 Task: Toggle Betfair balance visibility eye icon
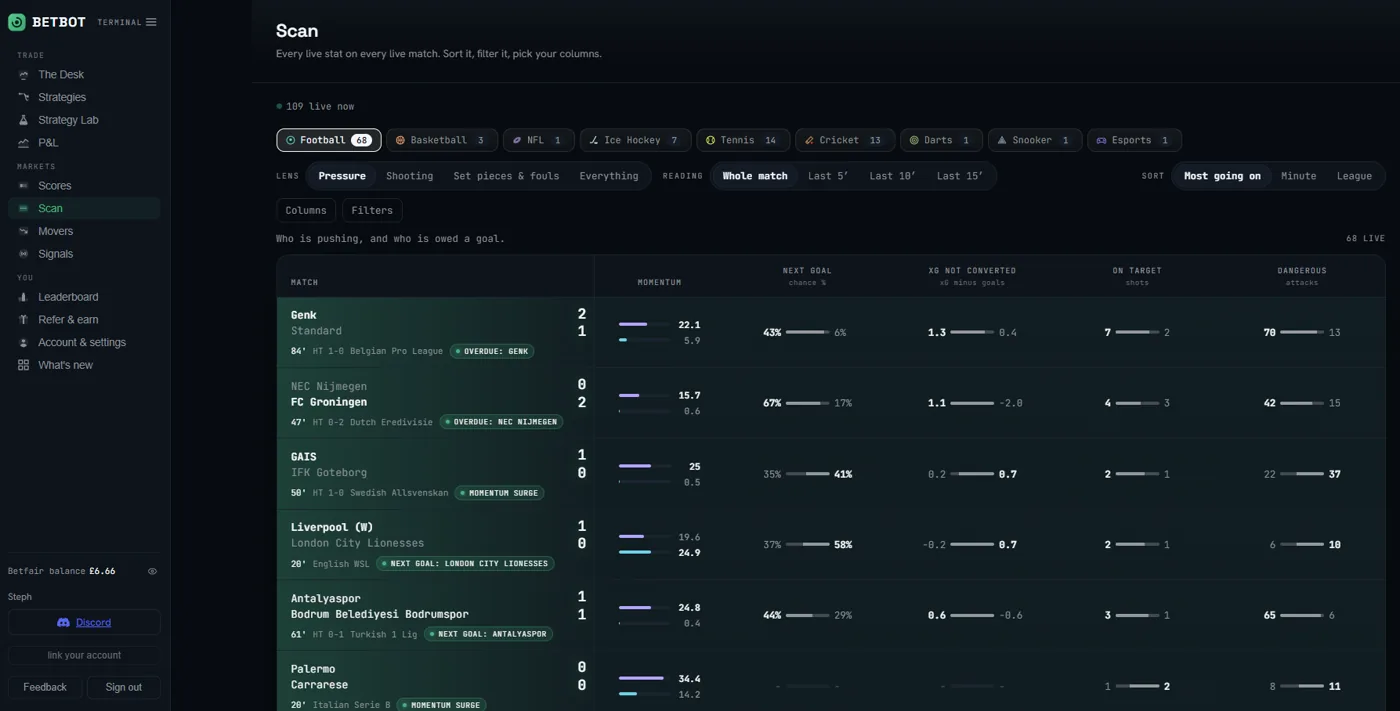click(x=152, y=571)
